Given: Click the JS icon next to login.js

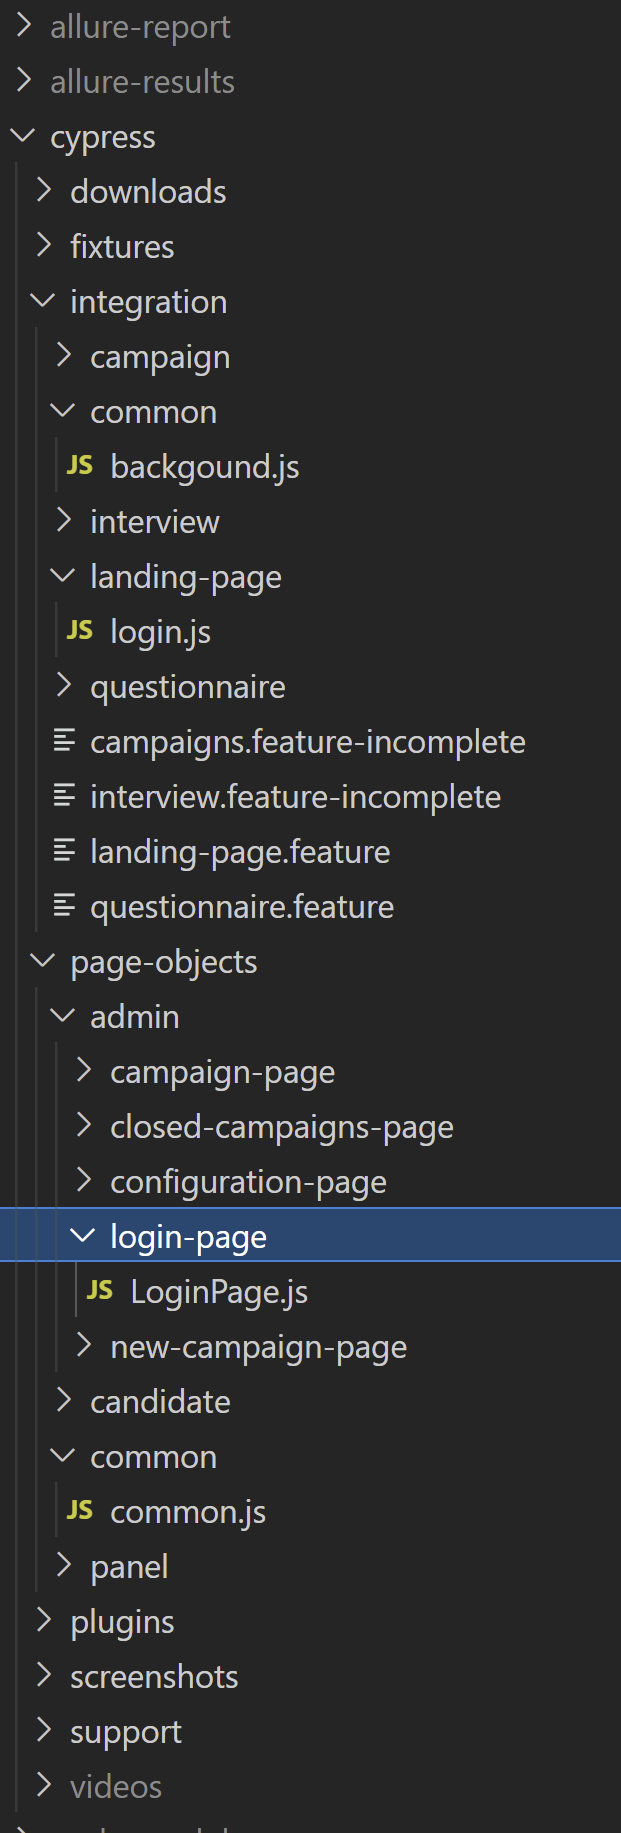Looking at the screenshot, I should click(x=80, y=631).
